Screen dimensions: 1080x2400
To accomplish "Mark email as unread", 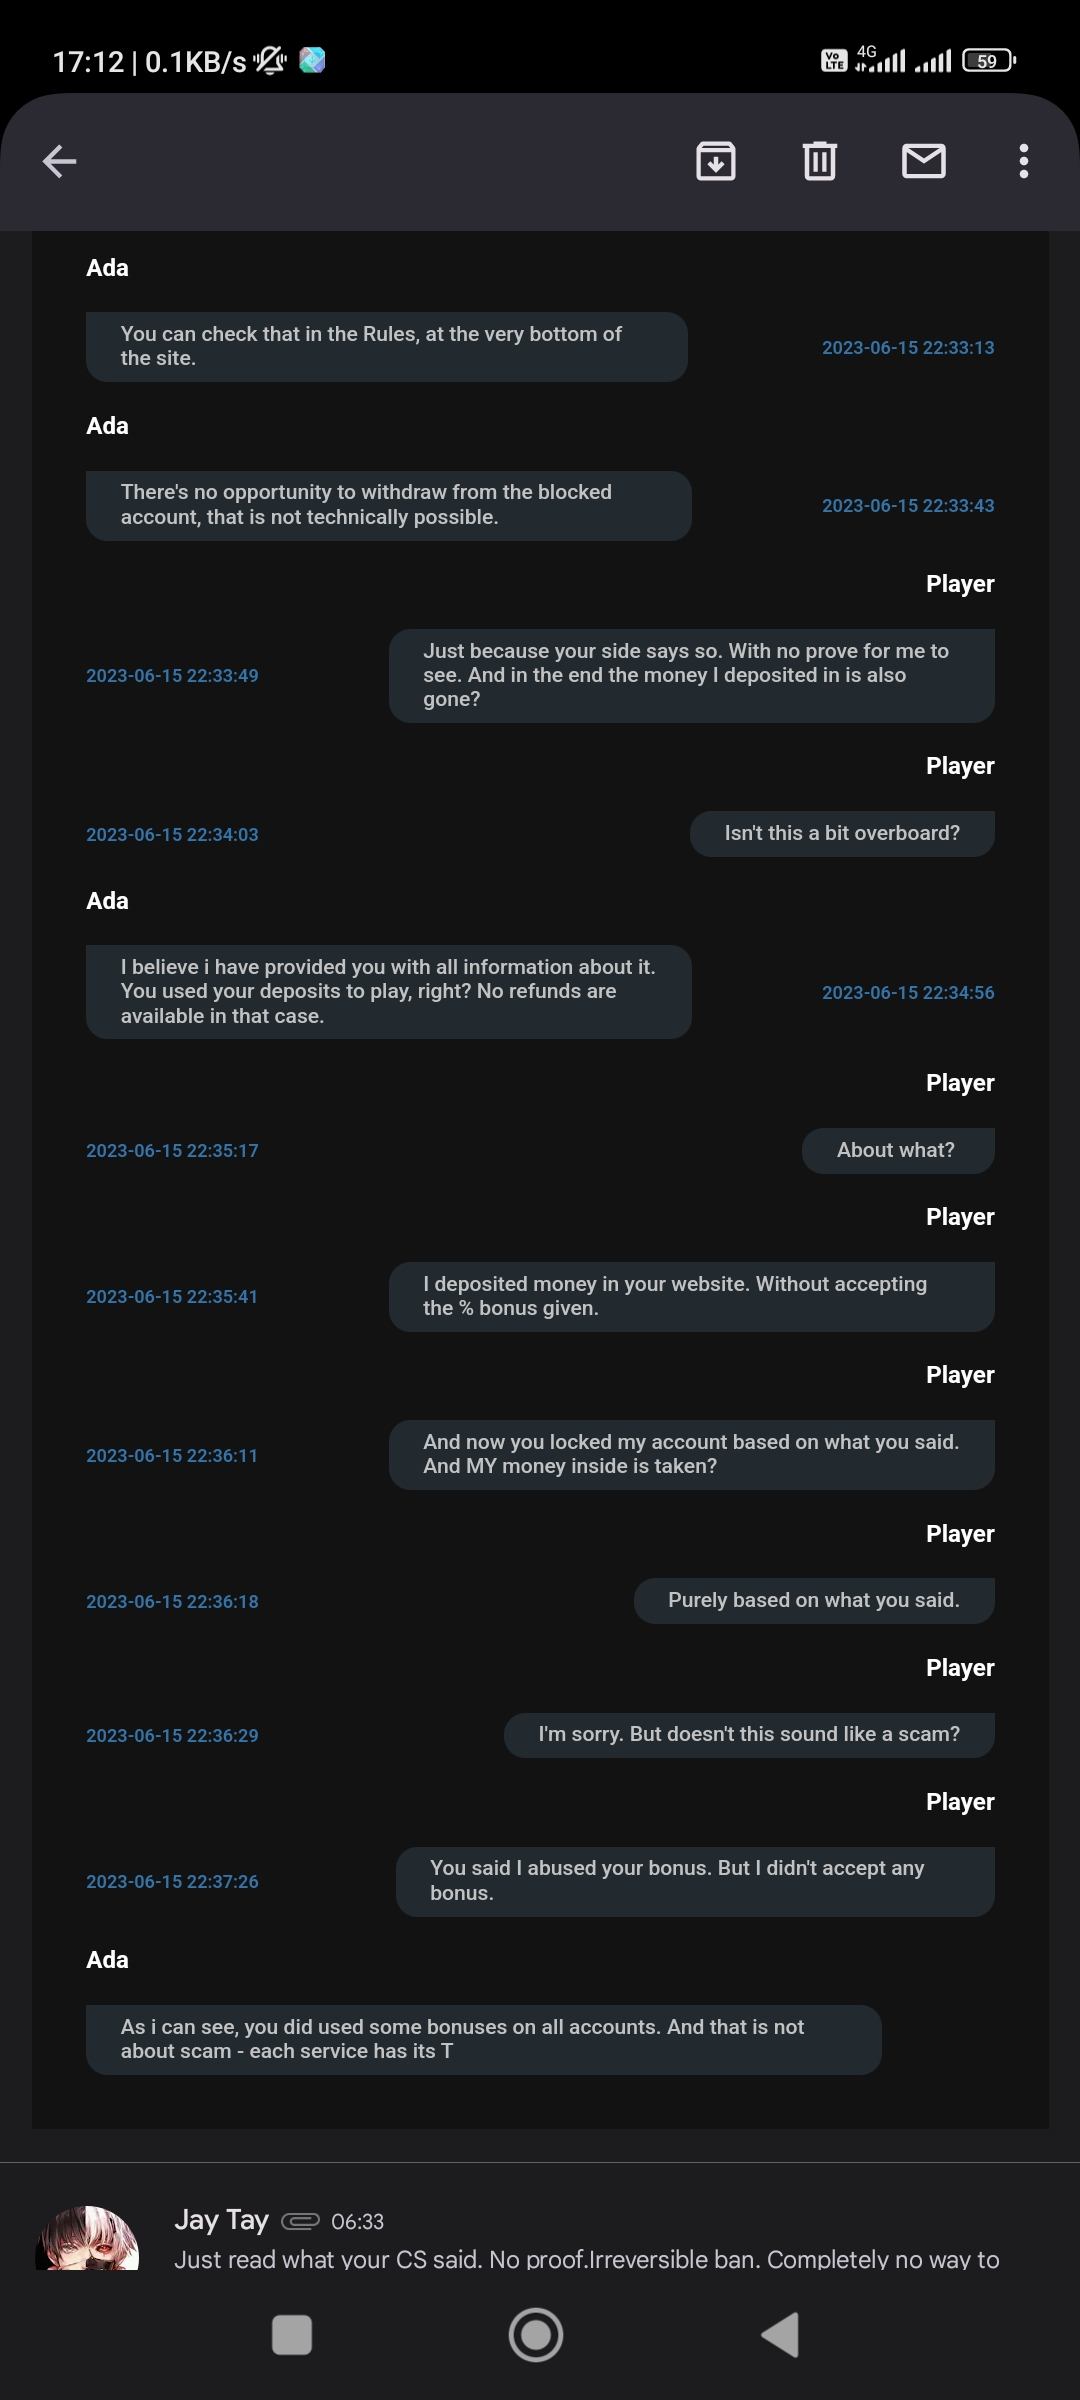I will click(x=924, y=161).
